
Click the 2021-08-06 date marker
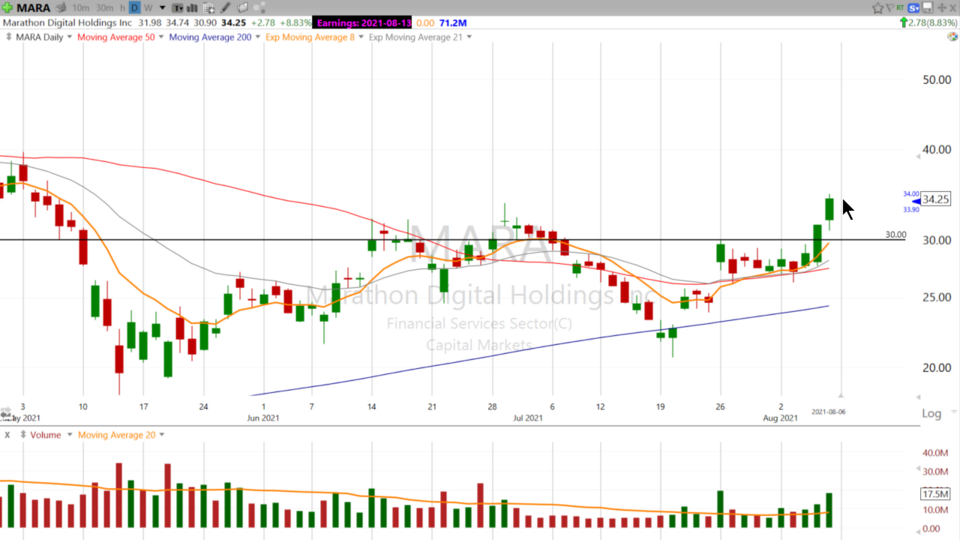[x=828, y=412]
